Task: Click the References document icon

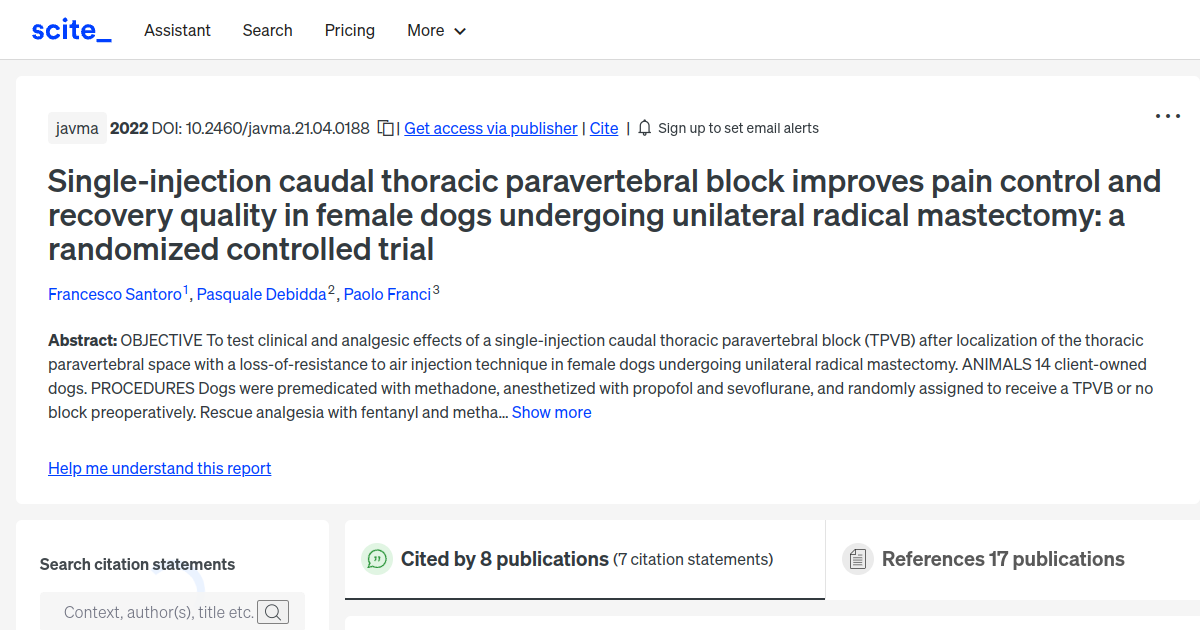Action: pyautogui.click(x=857, y=559)
